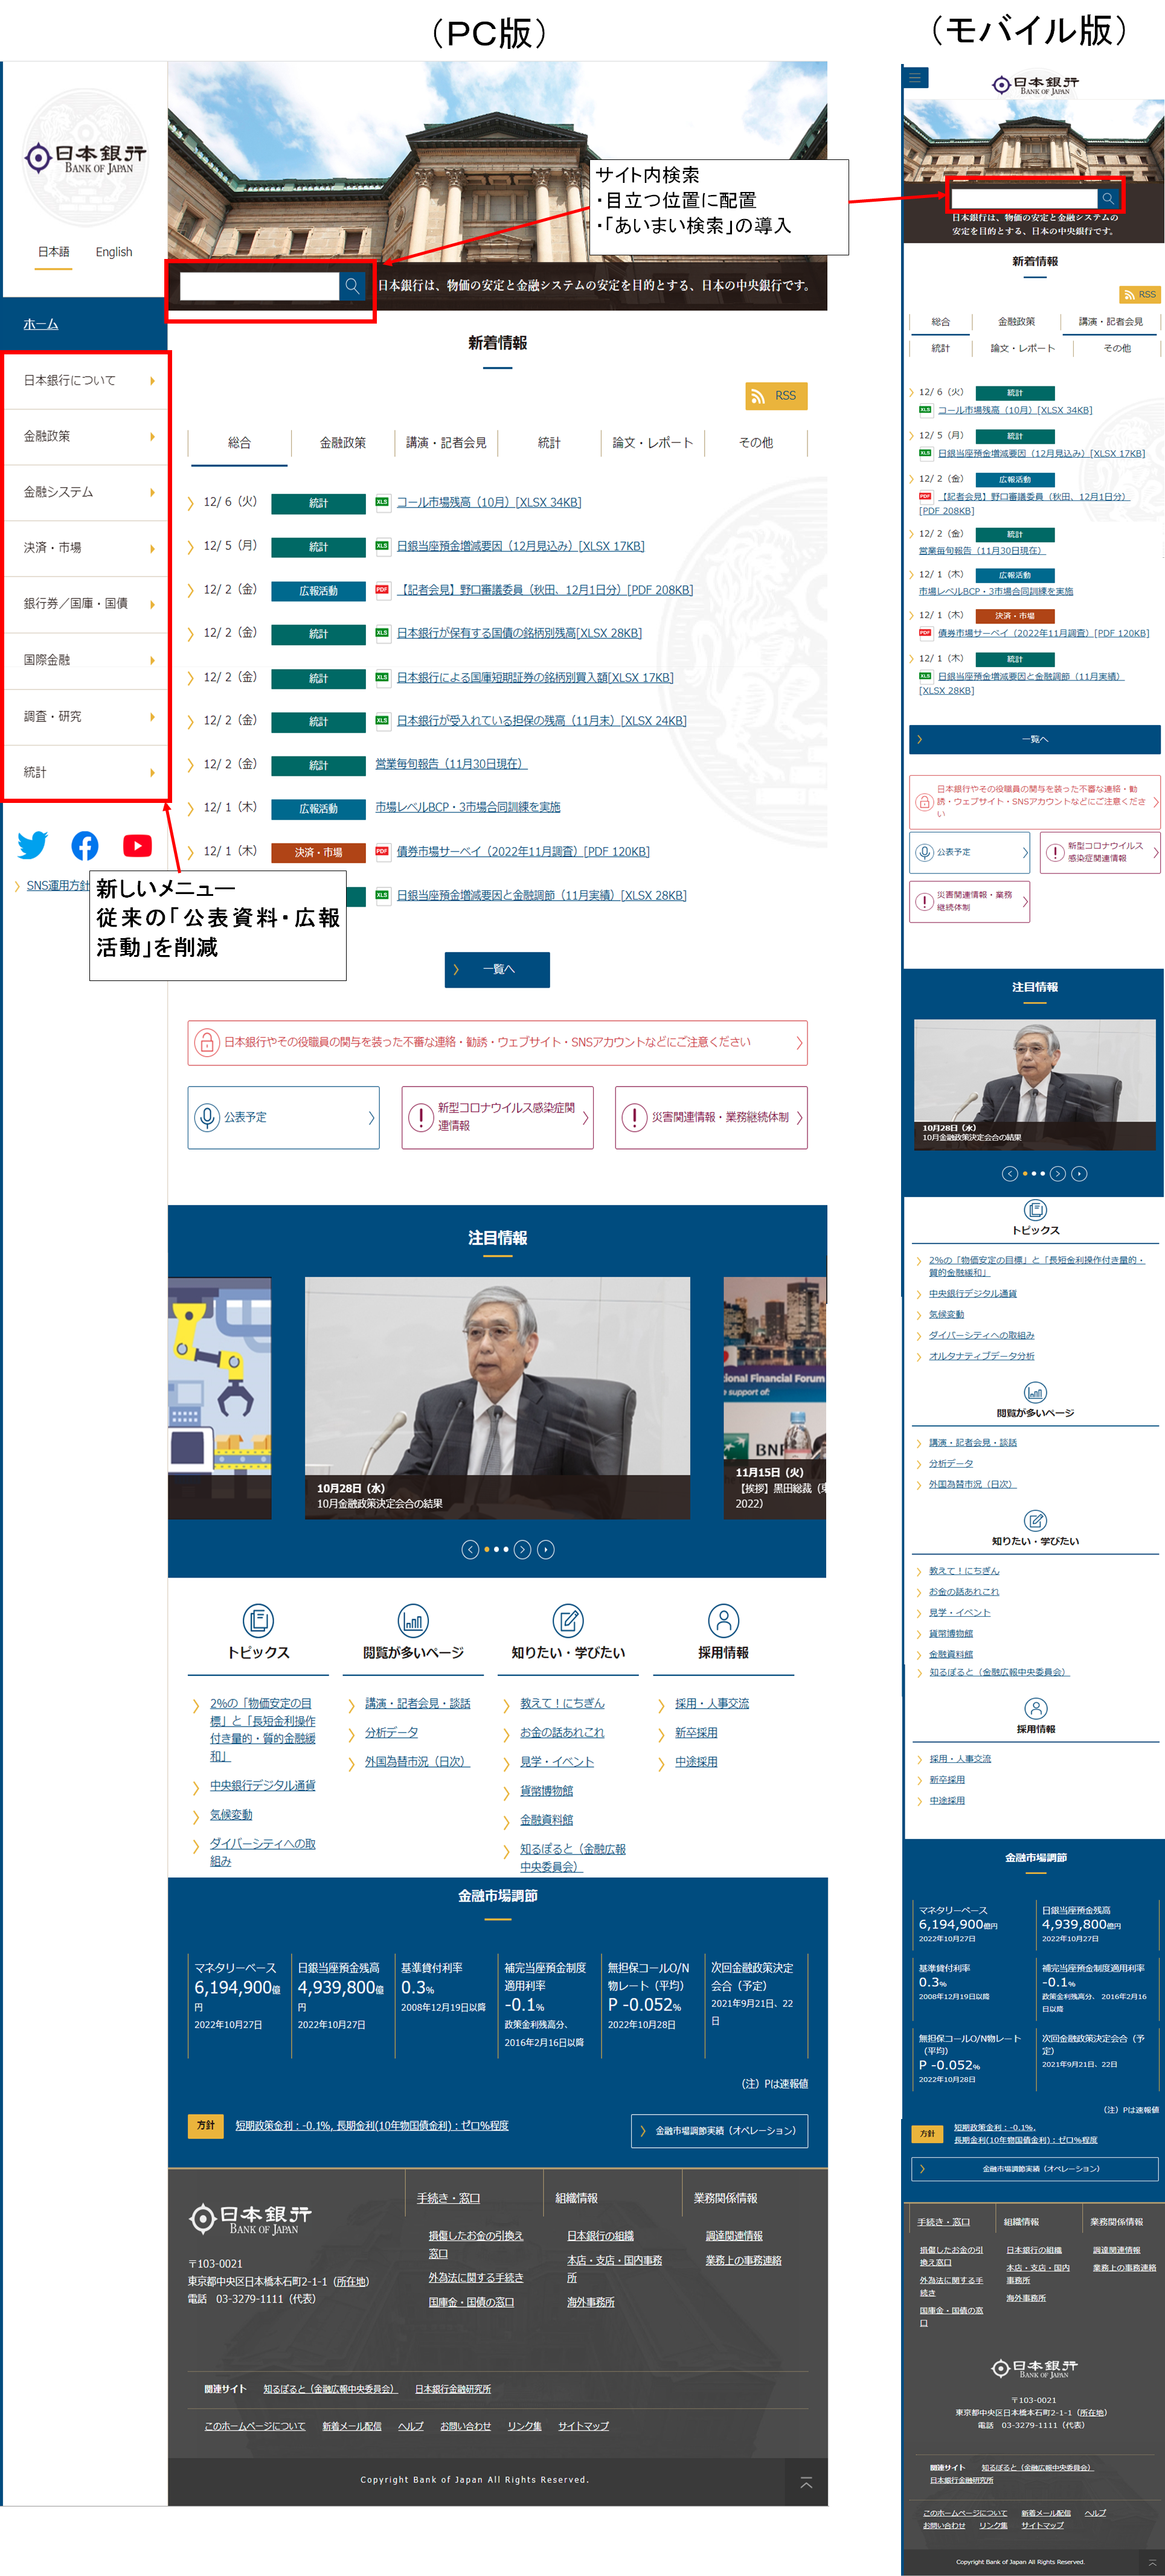The height and width of the screenshot is (2576, 1165).
Task: Open 新型コロナウイルス感染症関連情報 alert button in PC
Action: coord(497,1117)
